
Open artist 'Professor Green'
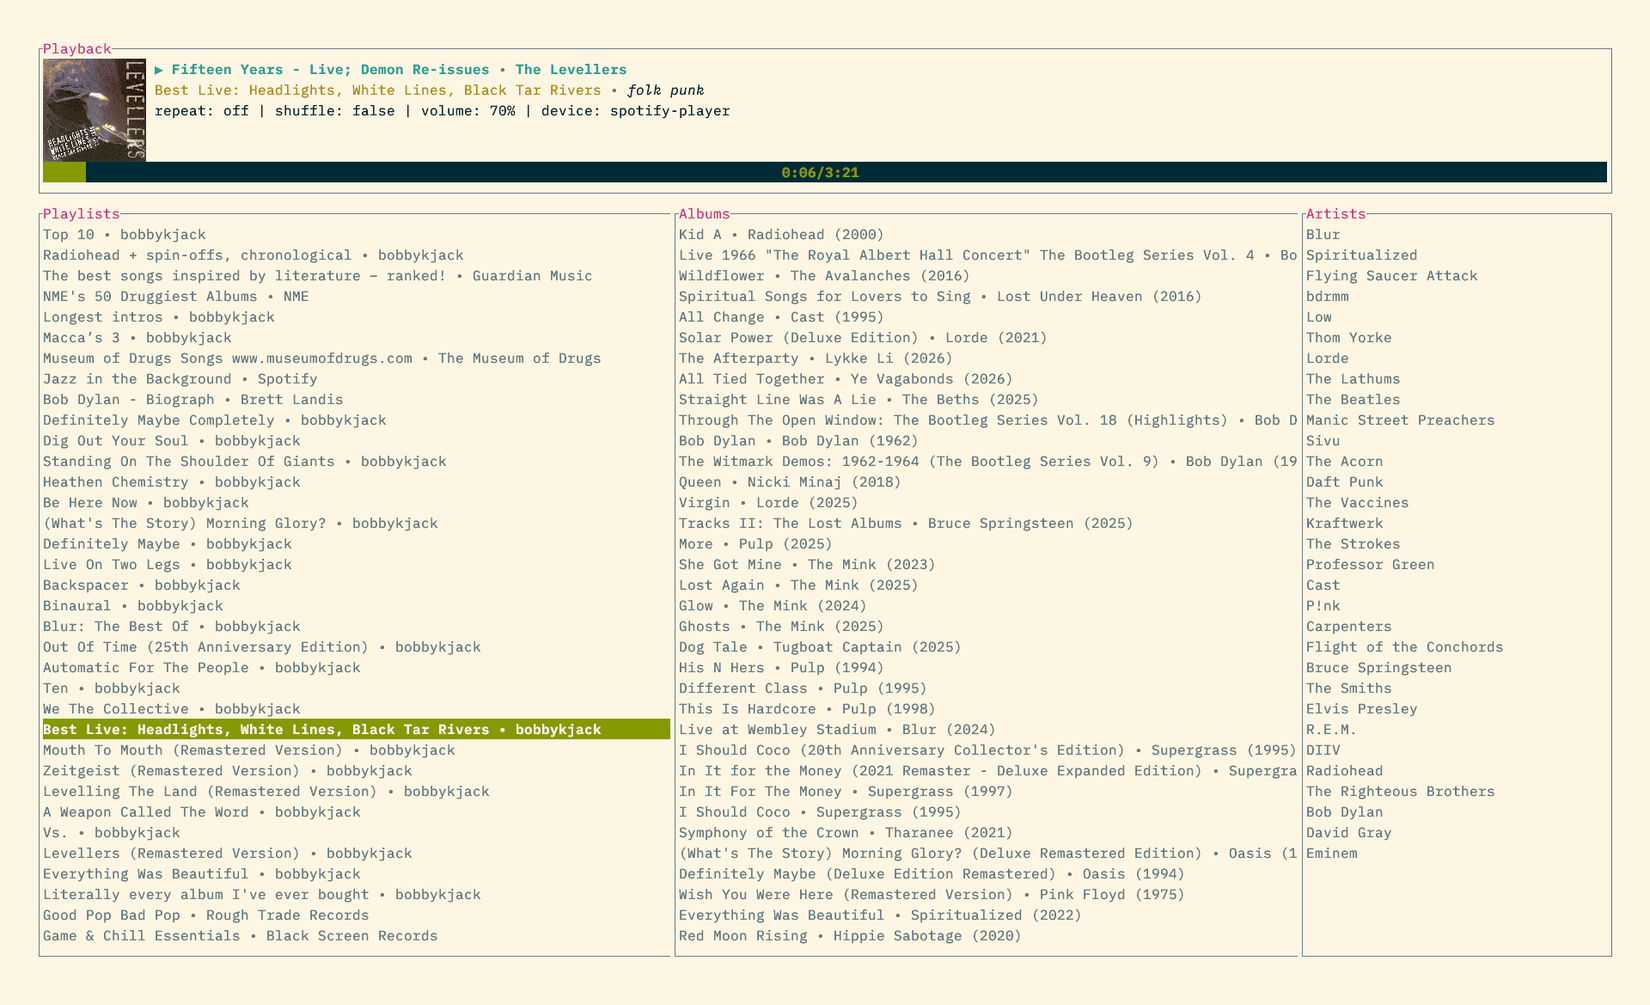tap(1371, 565)
